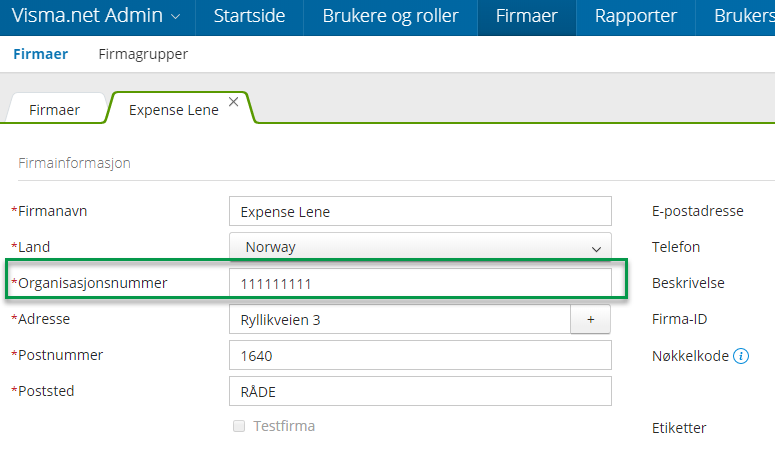This screenshot has height=469, width=775.
Task: Switch to the Firmaer tab
Action: coord(54,110)
